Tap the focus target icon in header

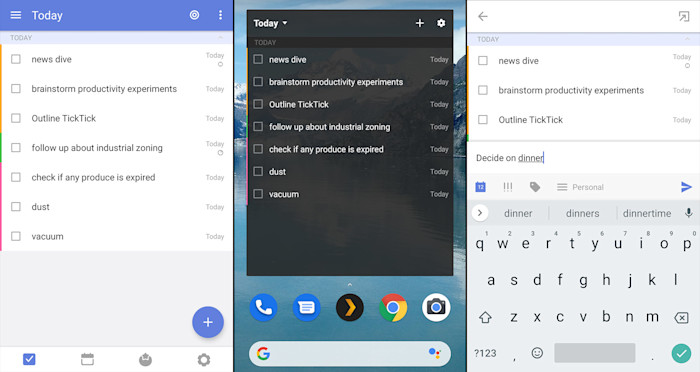tap(194, 15)
